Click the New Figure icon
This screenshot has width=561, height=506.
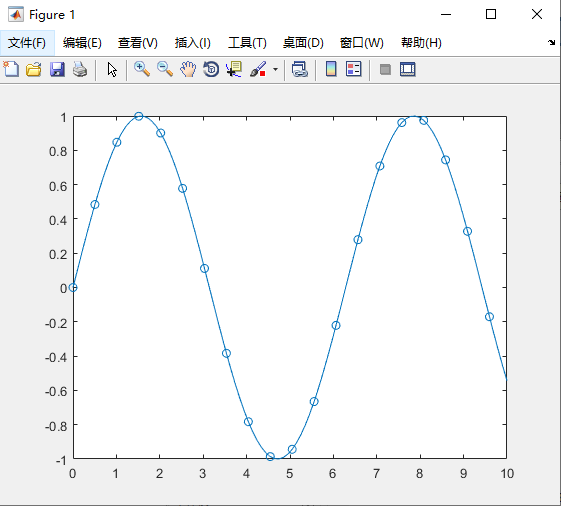pyautogui.click(x=11, y=69)
